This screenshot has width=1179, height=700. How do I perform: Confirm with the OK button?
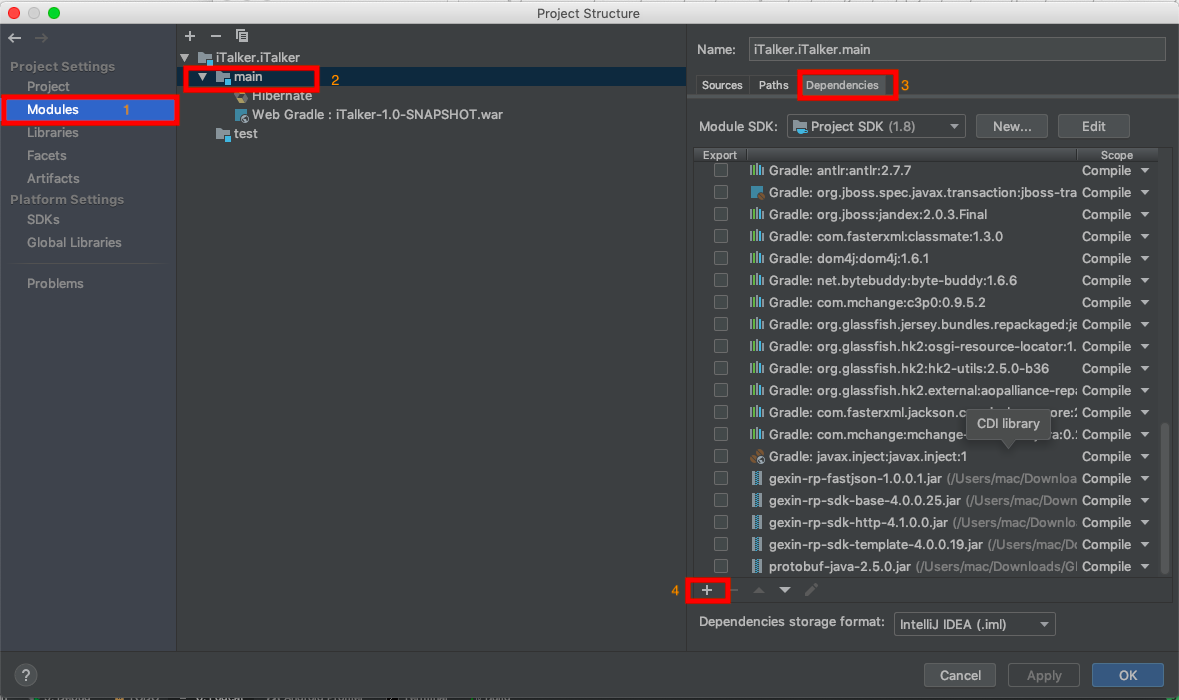coord(1128,675)
